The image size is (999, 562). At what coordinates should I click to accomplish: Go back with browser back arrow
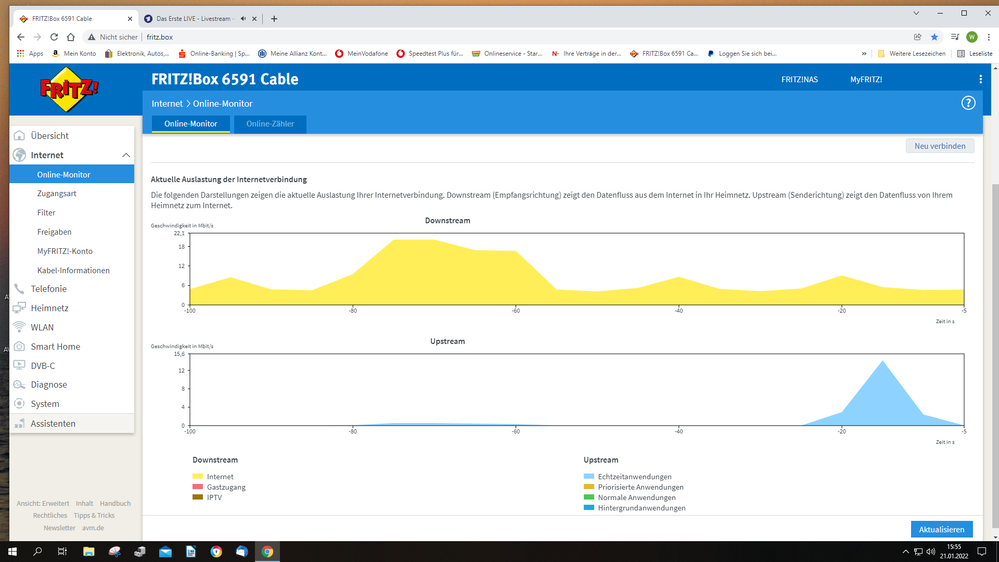(x=21, y=37)
